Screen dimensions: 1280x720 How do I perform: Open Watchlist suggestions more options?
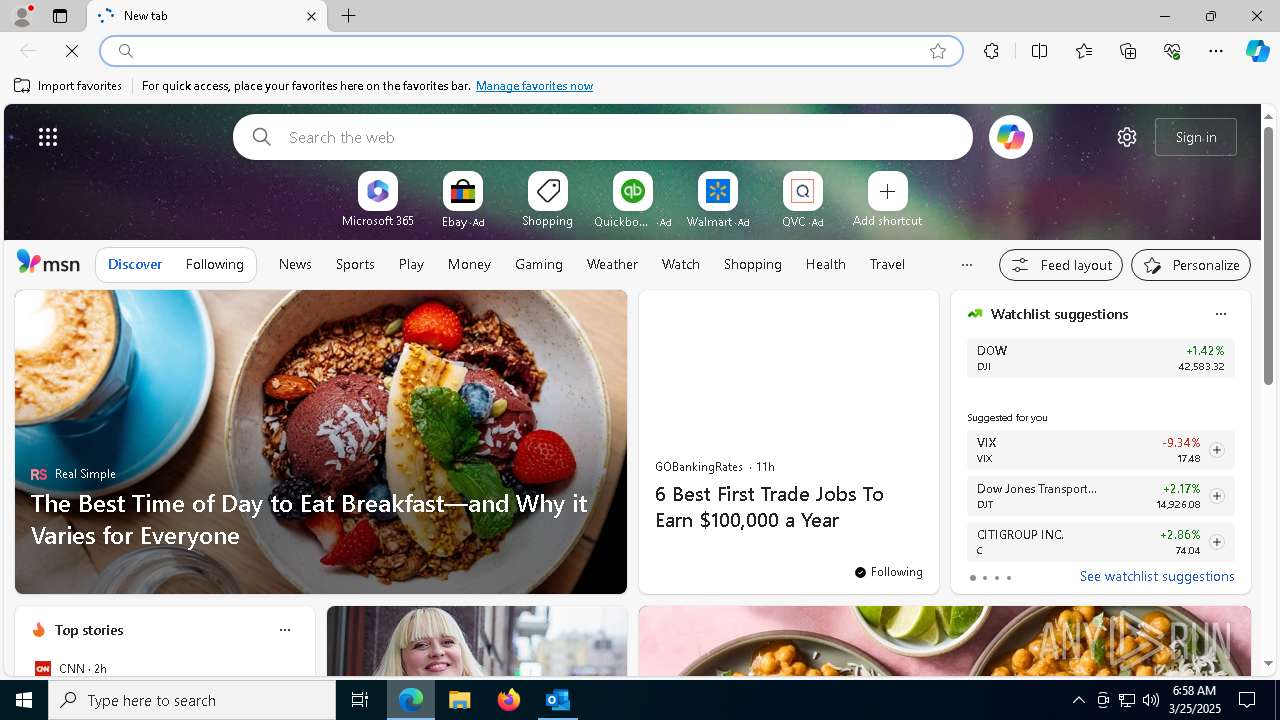click(1220, 314)
